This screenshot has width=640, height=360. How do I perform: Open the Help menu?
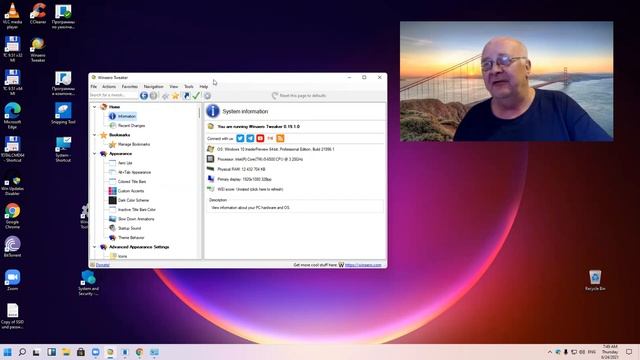coord(204,87)
